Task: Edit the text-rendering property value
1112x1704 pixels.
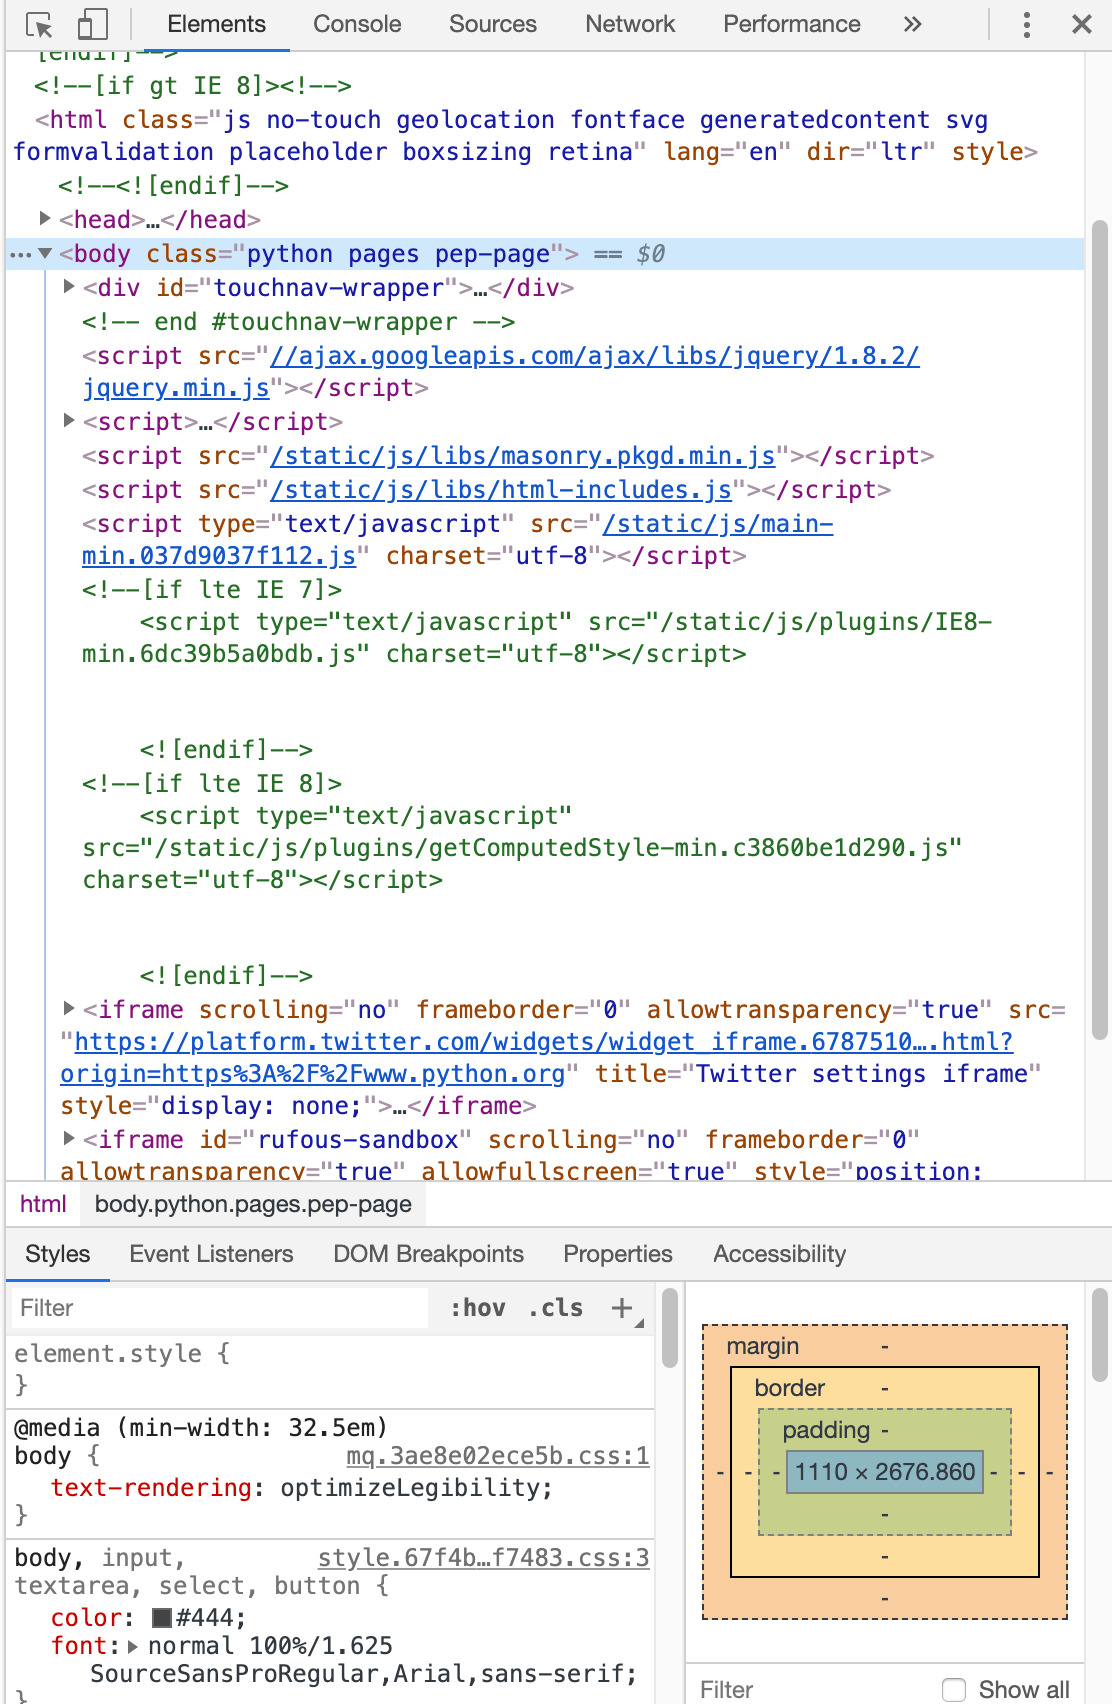Action: (x=412, y=1488)
